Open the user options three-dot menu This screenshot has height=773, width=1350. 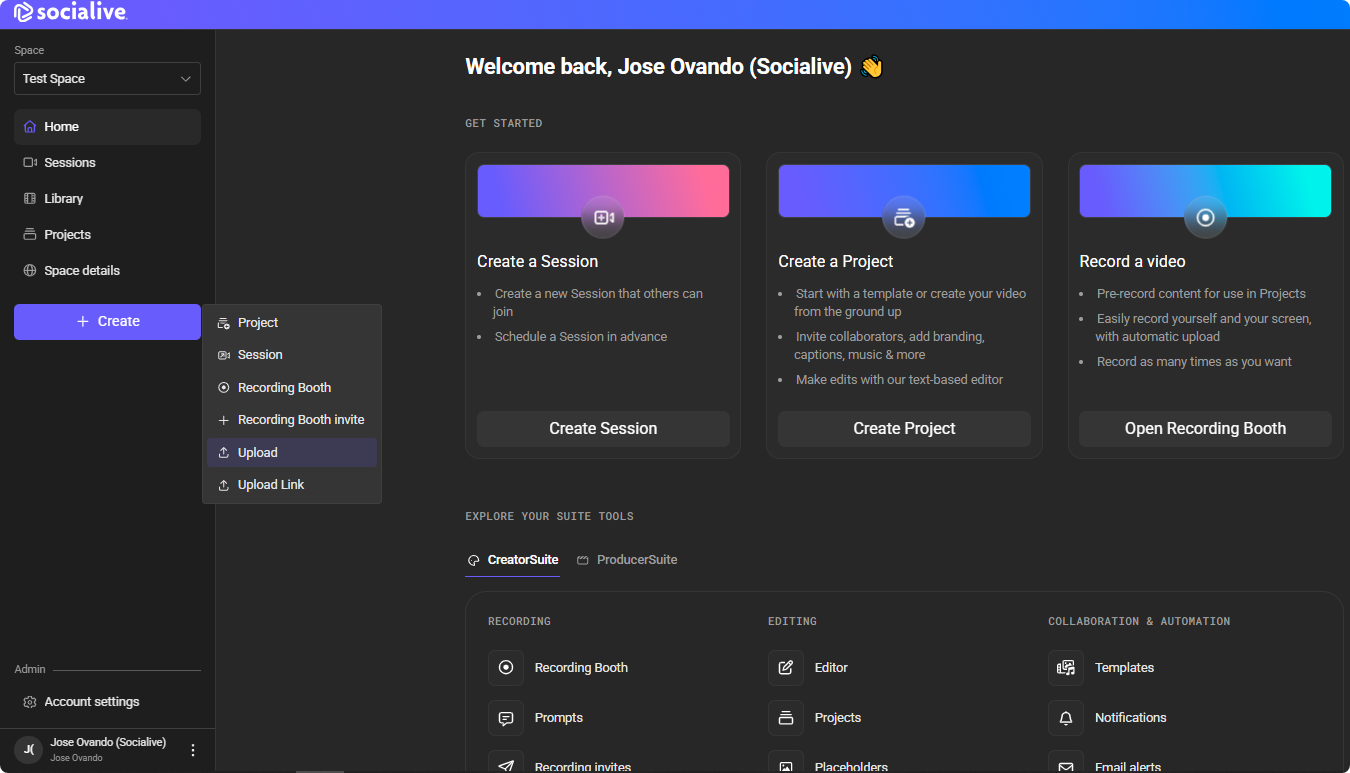(193, 750)
